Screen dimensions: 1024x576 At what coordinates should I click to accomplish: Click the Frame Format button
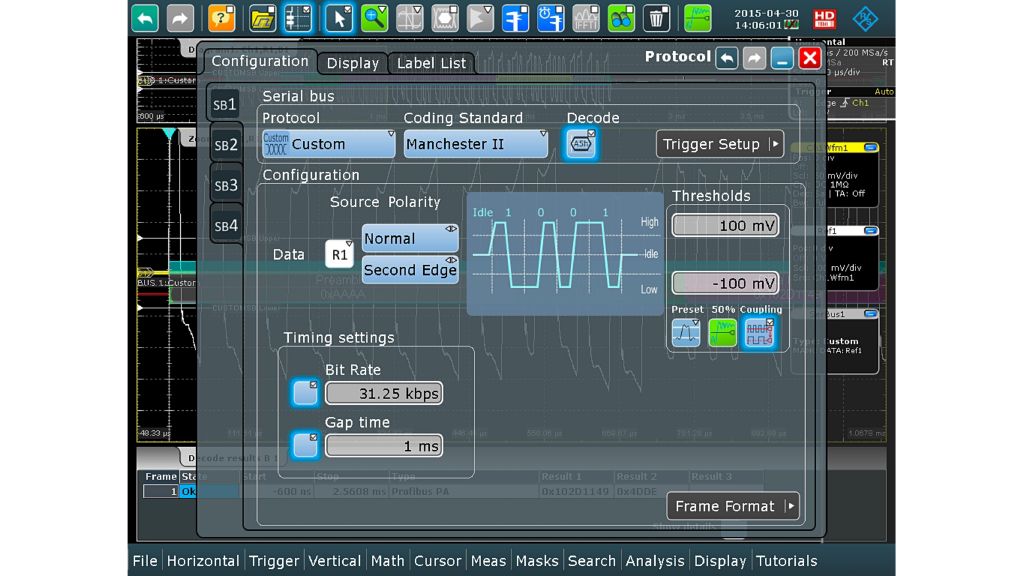[x=732, y=506]
